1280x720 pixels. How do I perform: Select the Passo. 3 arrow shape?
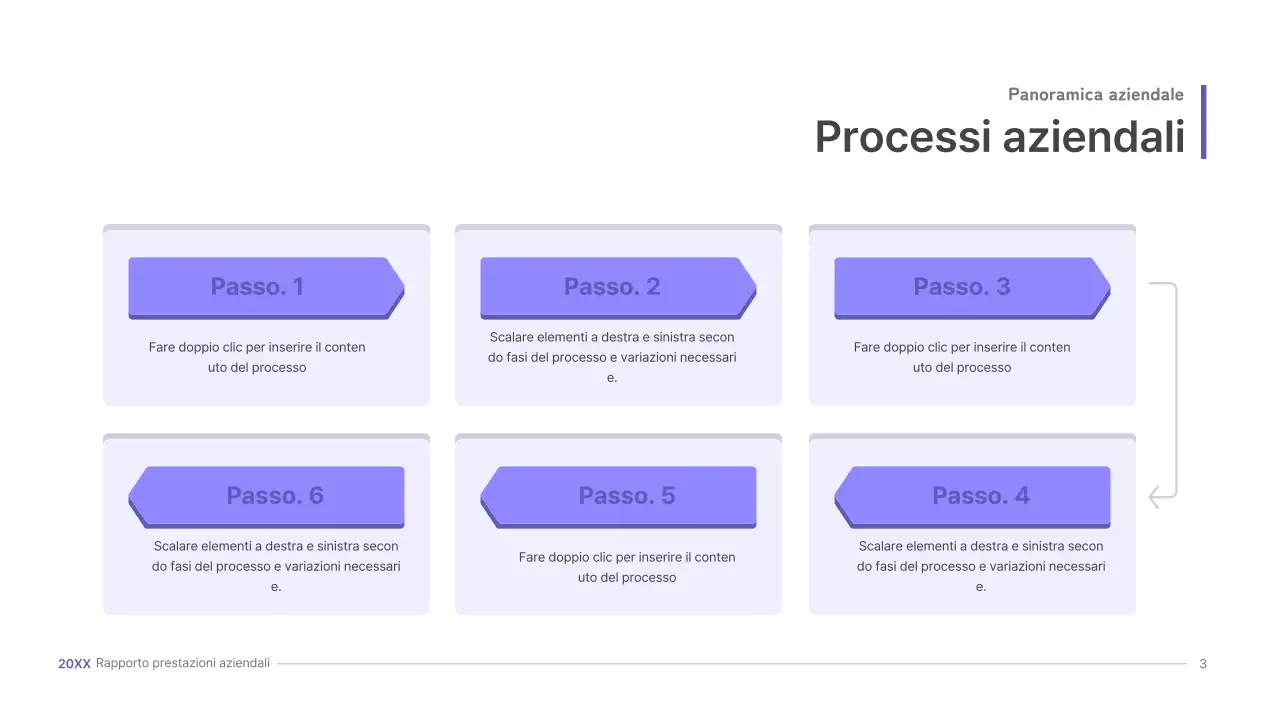pyautogui.click(x=972, y=287)
